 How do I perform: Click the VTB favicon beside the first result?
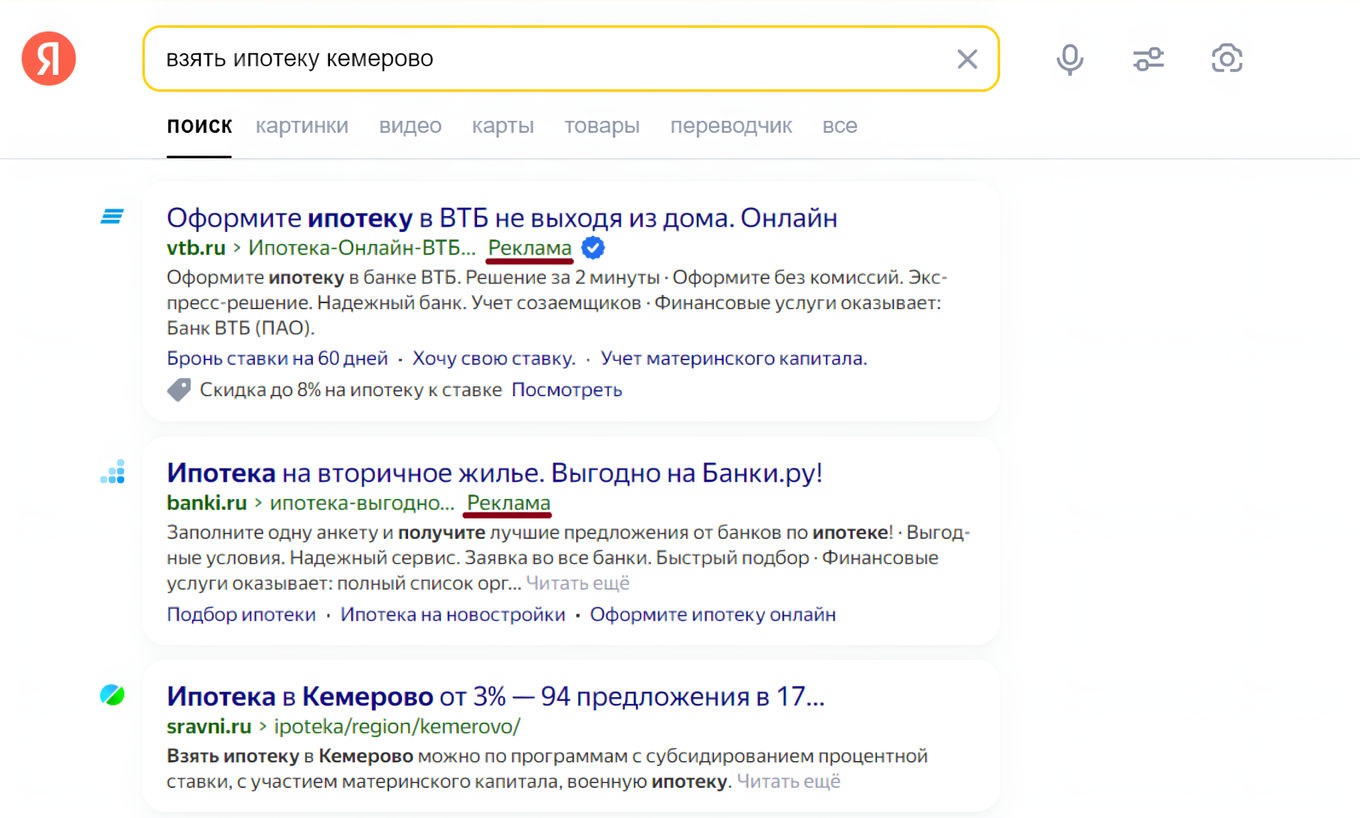[111, 216]
